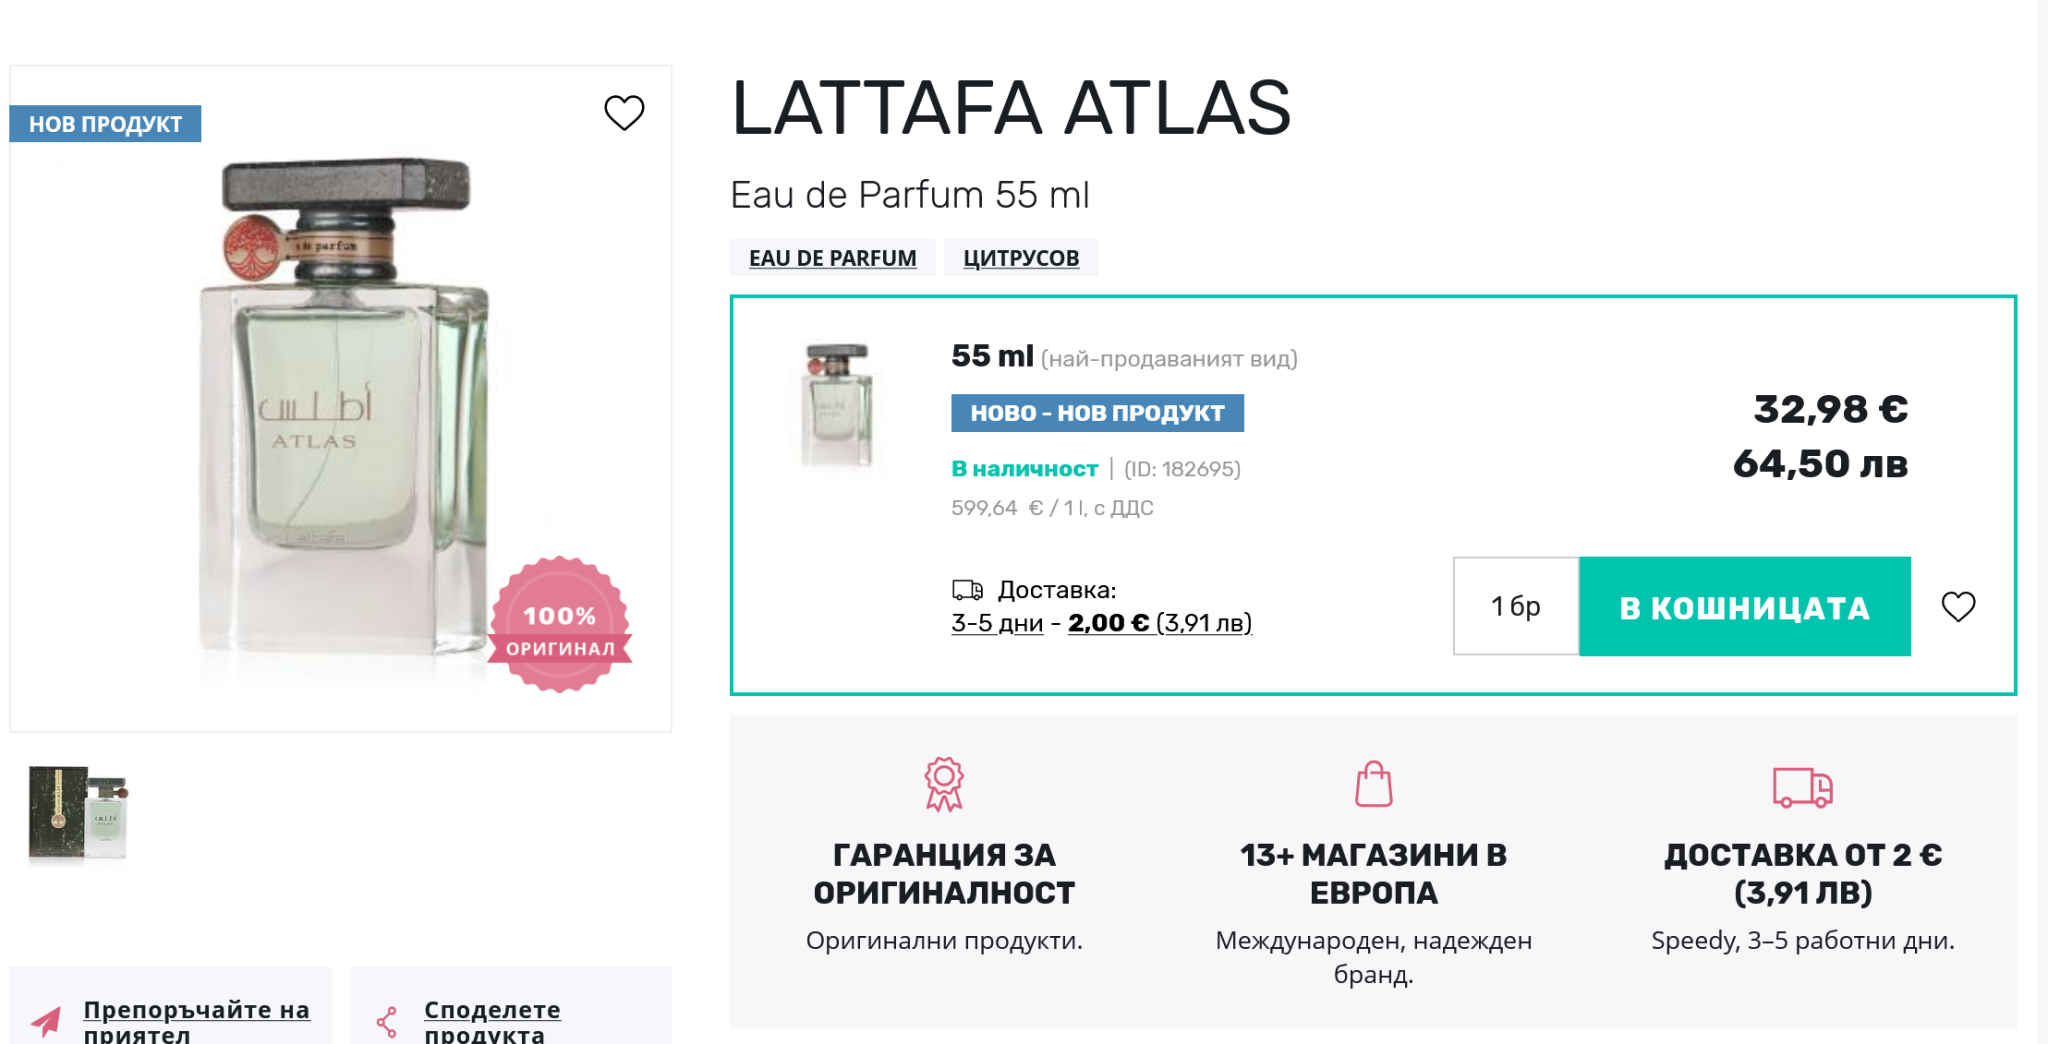This screenshot has width=2048, height=1044.
Task: Toggle wishlist heart beside cart button
Action: (1958, 606)
